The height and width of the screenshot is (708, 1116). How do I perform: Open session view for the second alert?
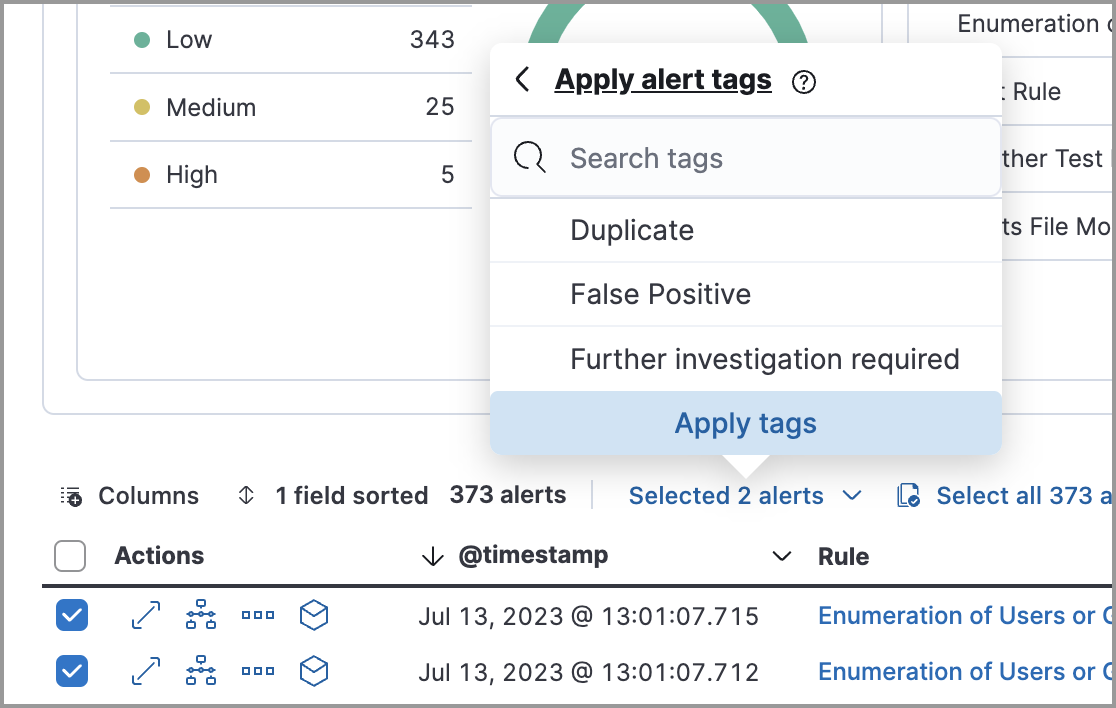coord(313,671)
